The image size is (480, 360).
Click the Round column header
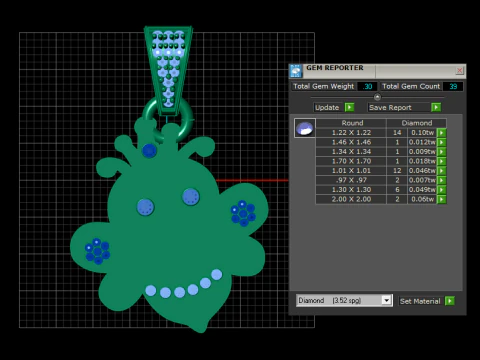click(351, 123)
